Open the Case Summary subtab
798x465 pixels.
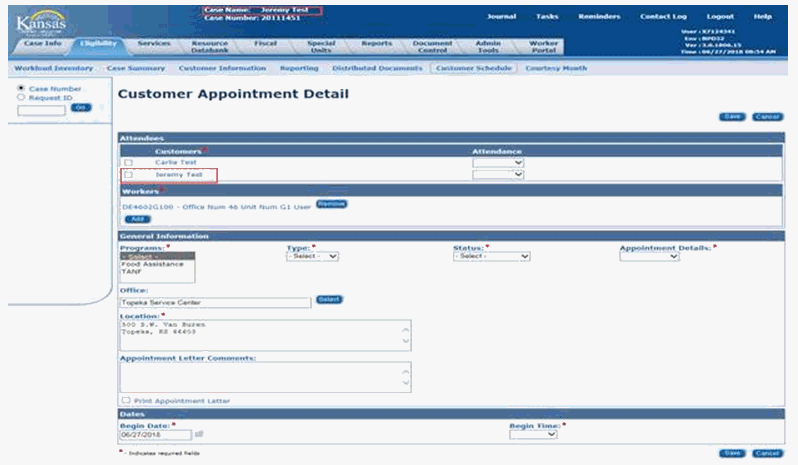point(136,68)
